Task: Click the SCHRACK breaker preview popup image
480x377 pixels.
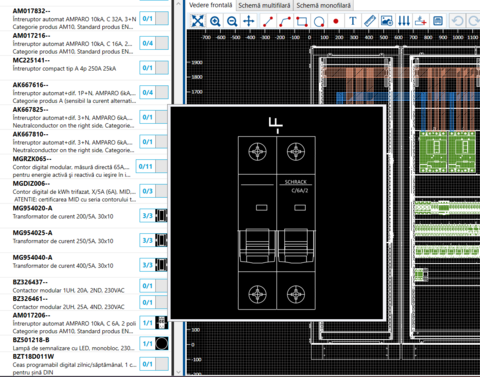Action: [x=278, y=213]
